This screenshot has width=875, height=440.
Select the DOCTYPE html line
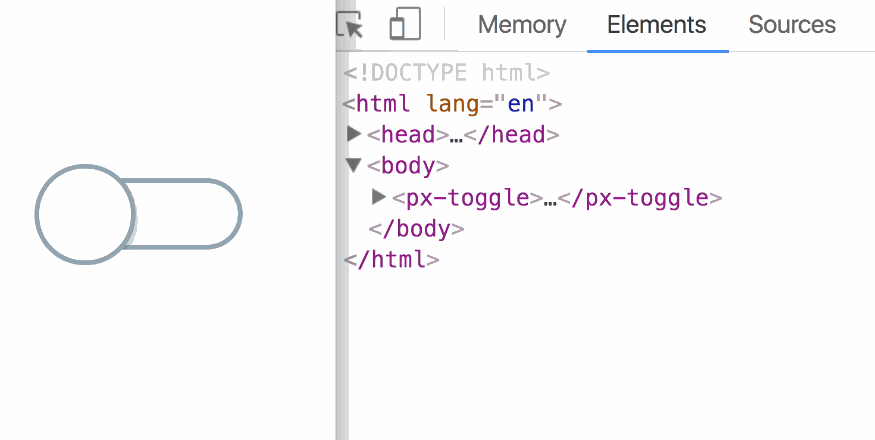click(446, 73)
